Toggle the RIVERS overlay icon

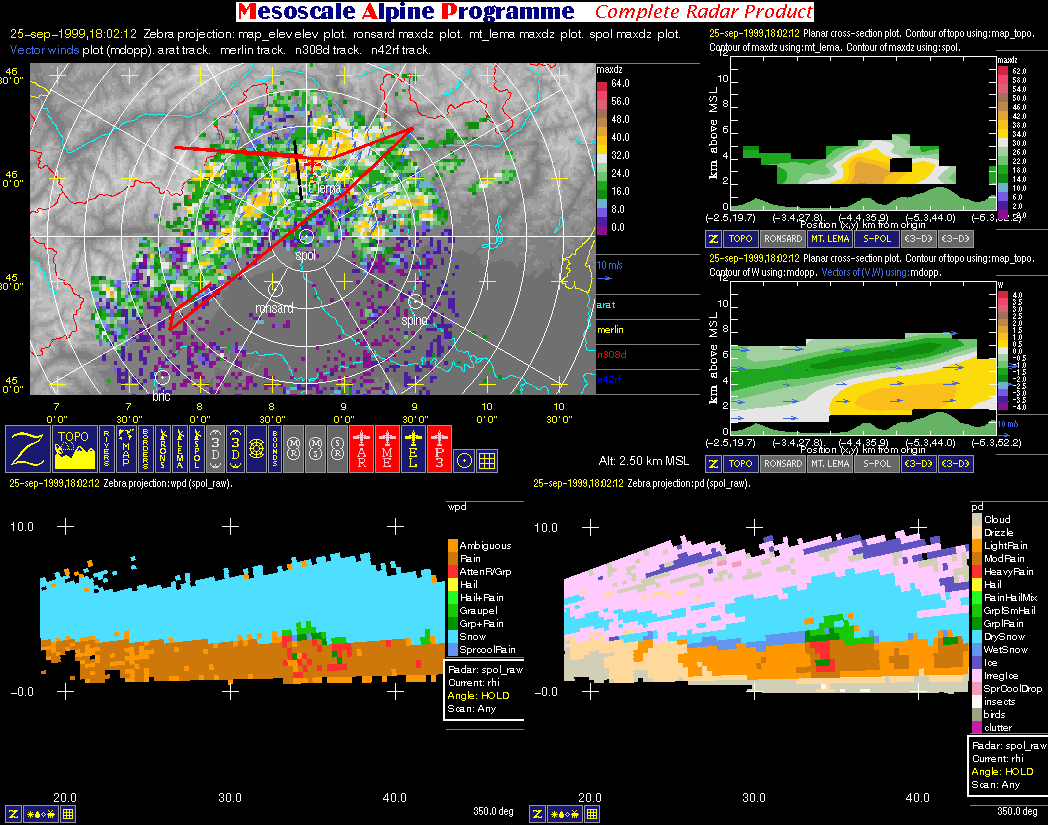(106, 449)
